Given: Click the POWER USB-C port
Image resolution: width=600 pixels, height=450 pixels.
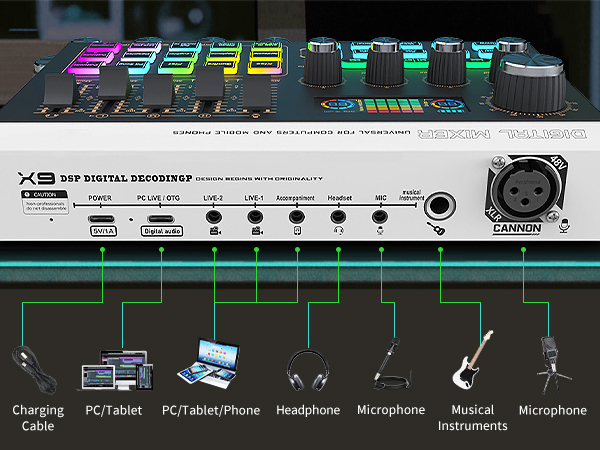Looking at the screenshot, I should 101,219.
